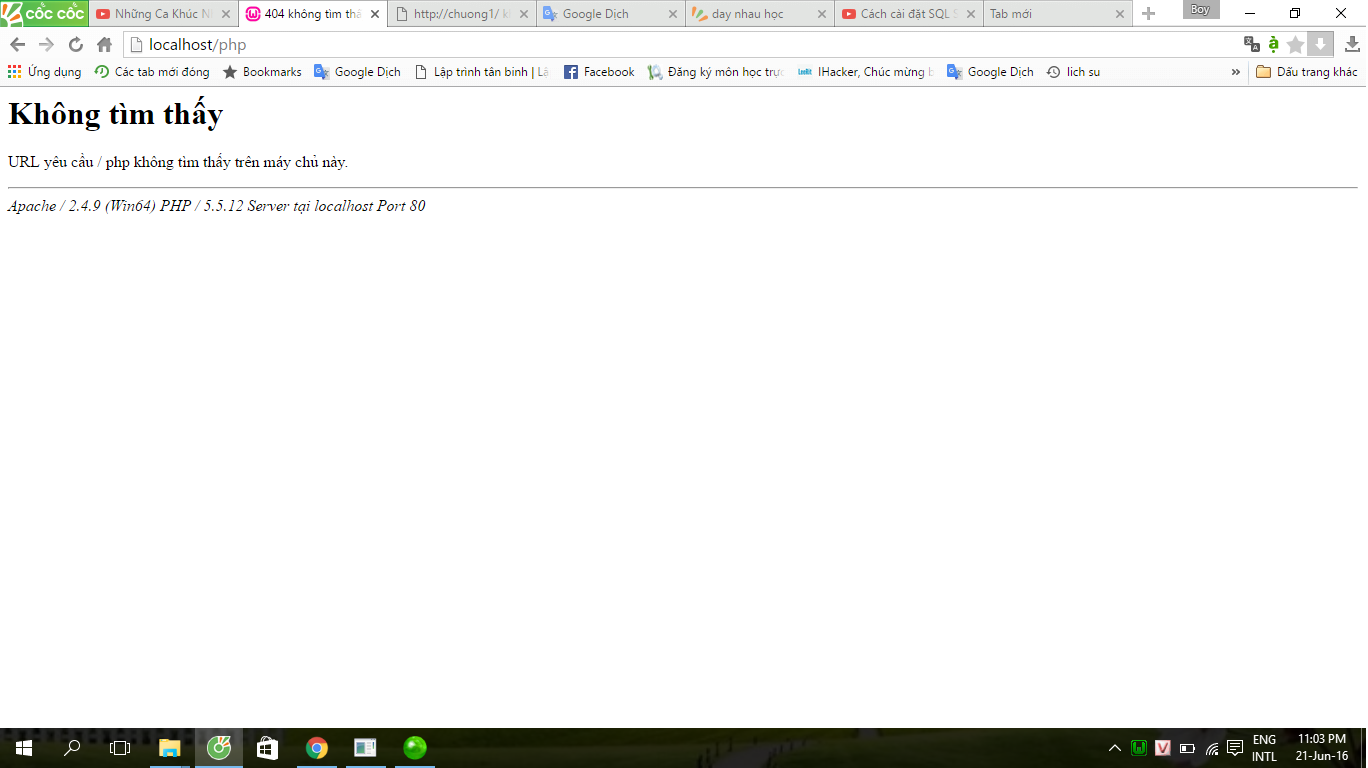Image resolution: width=1368 pixels, height=768 pixels.
Task: Expand hidden bookmarks with double chevron
Action: [x=1235, y=72]
